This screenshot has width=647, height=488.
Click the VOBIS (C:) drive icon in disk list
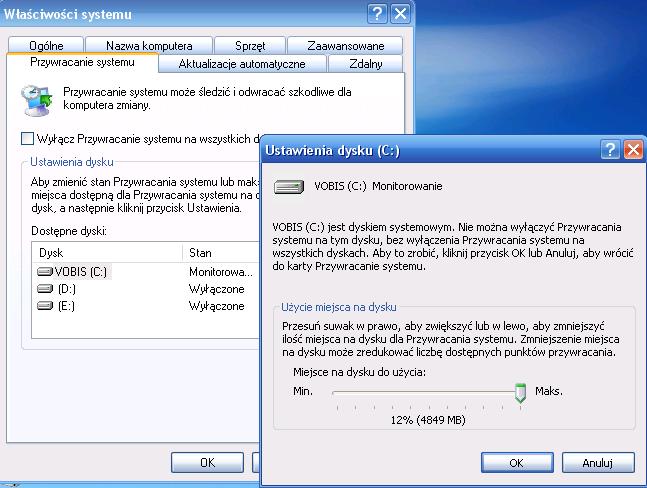[x=45, y=272]
